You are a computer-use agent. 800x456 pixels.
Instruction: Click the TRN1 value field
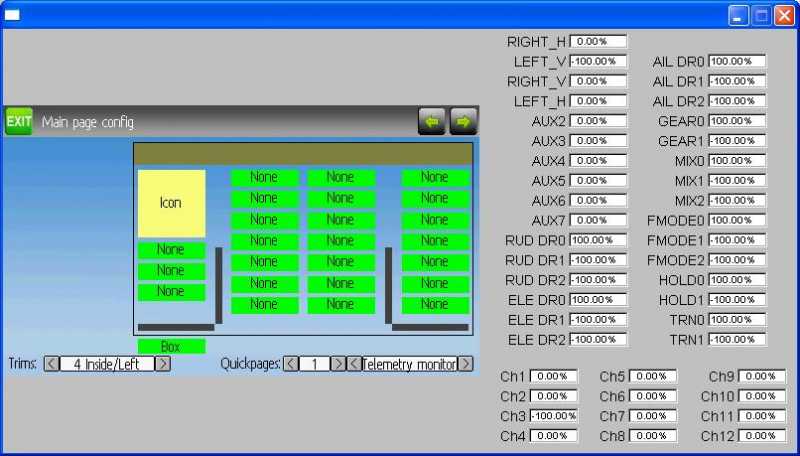tap(737, 340)
